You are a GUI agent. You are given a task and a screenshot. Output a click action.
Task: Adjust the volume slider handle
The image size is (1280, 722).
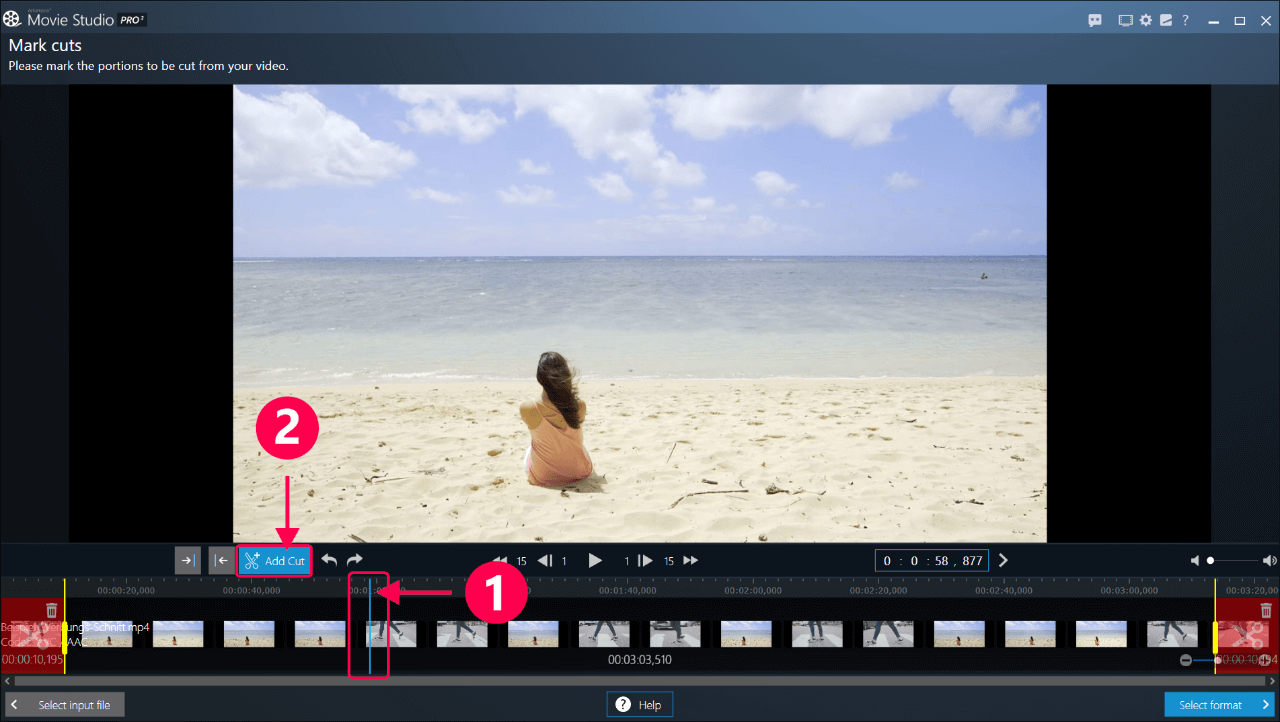coord(1210,561)
